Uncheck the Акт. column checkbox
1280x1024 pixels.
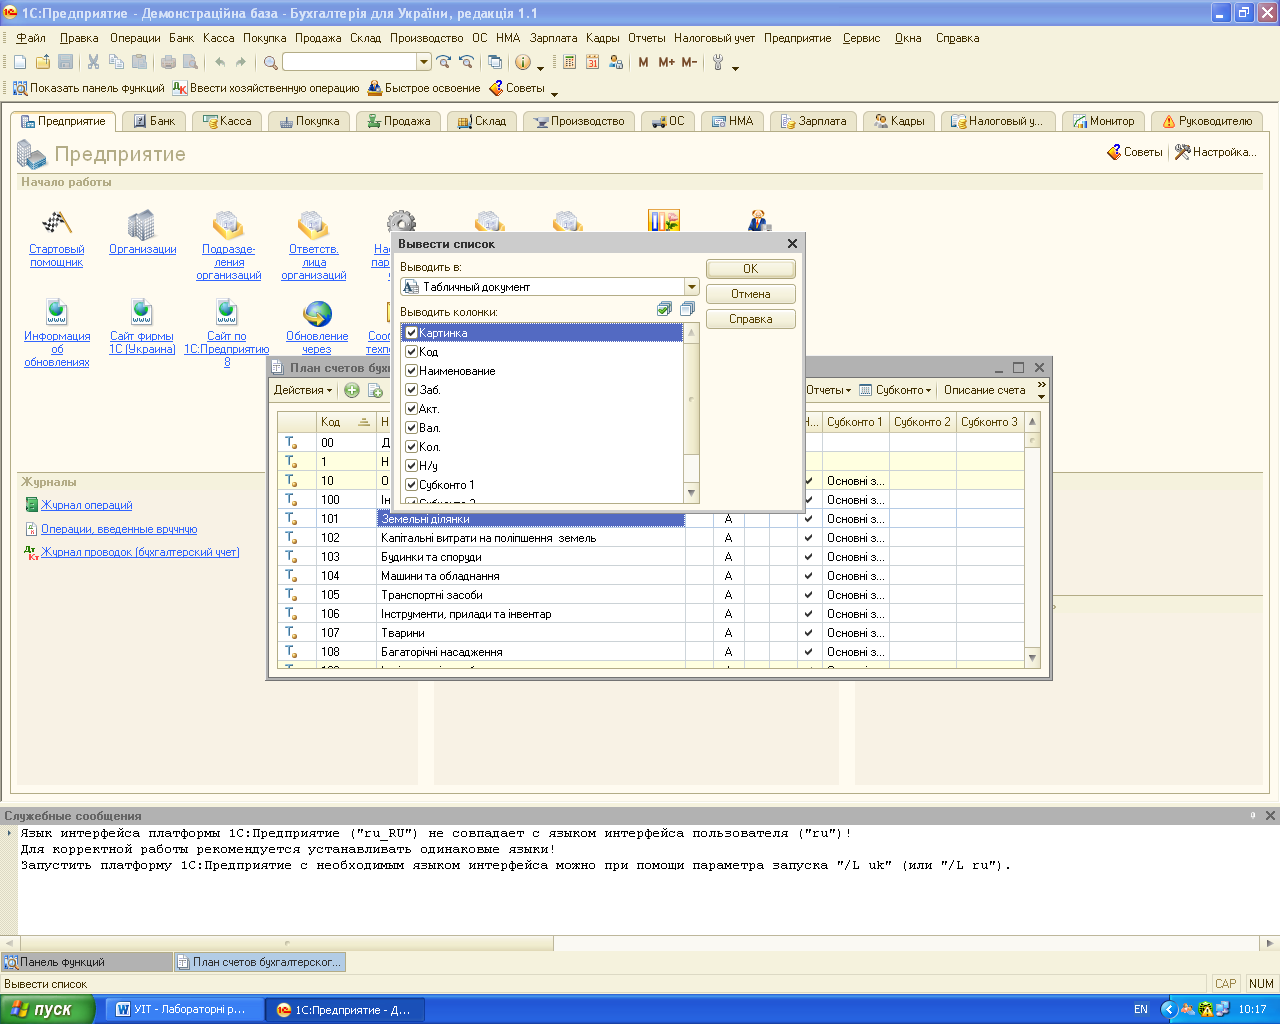411,409
